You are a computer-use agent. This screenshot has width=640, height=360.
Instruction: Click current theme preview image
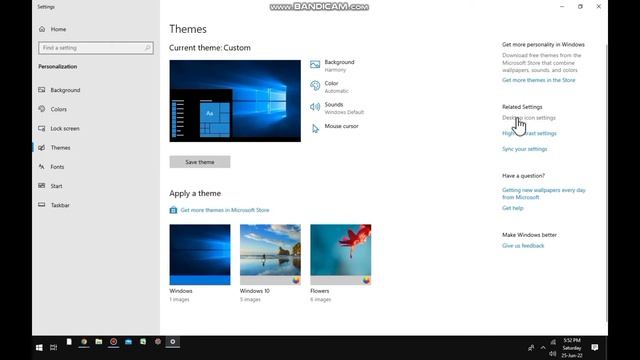235,101
